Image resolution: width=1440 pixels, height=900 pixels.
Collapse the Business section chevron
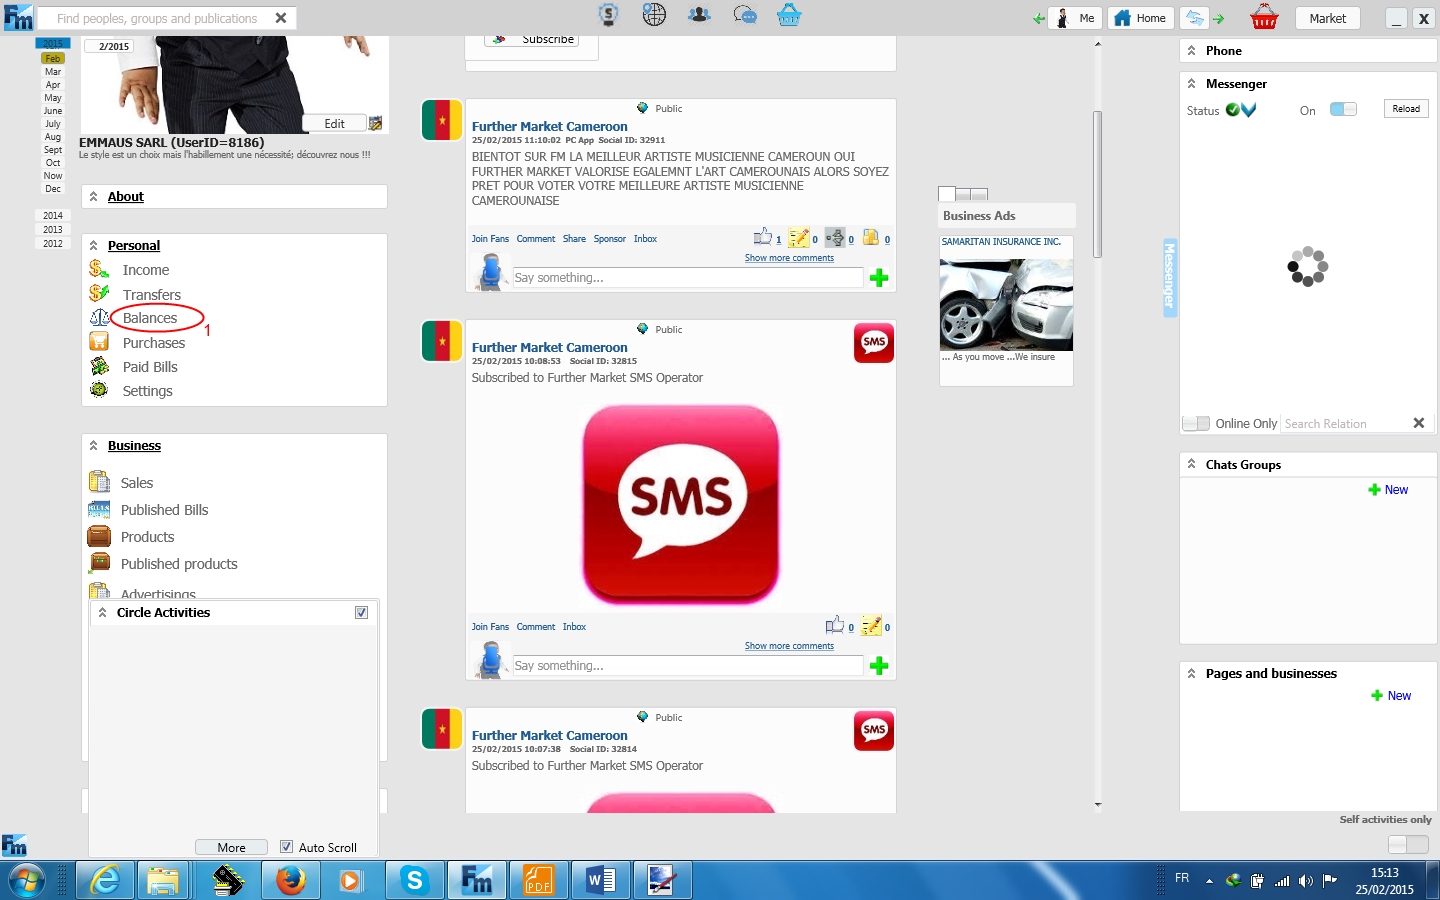[x=94, y=445]
